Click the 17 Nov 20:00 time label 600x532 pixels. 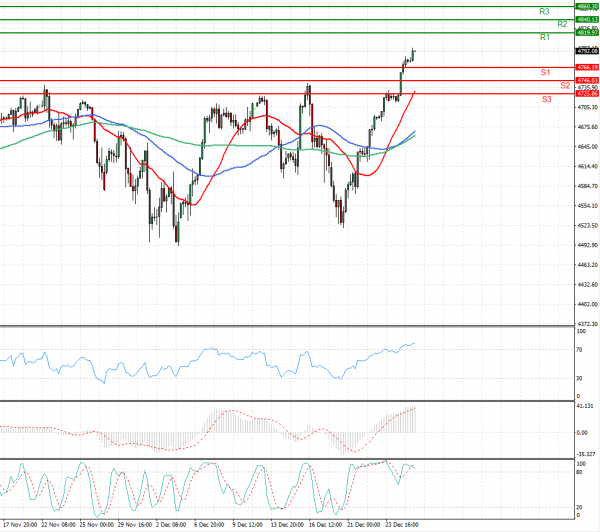coord(20,525)
